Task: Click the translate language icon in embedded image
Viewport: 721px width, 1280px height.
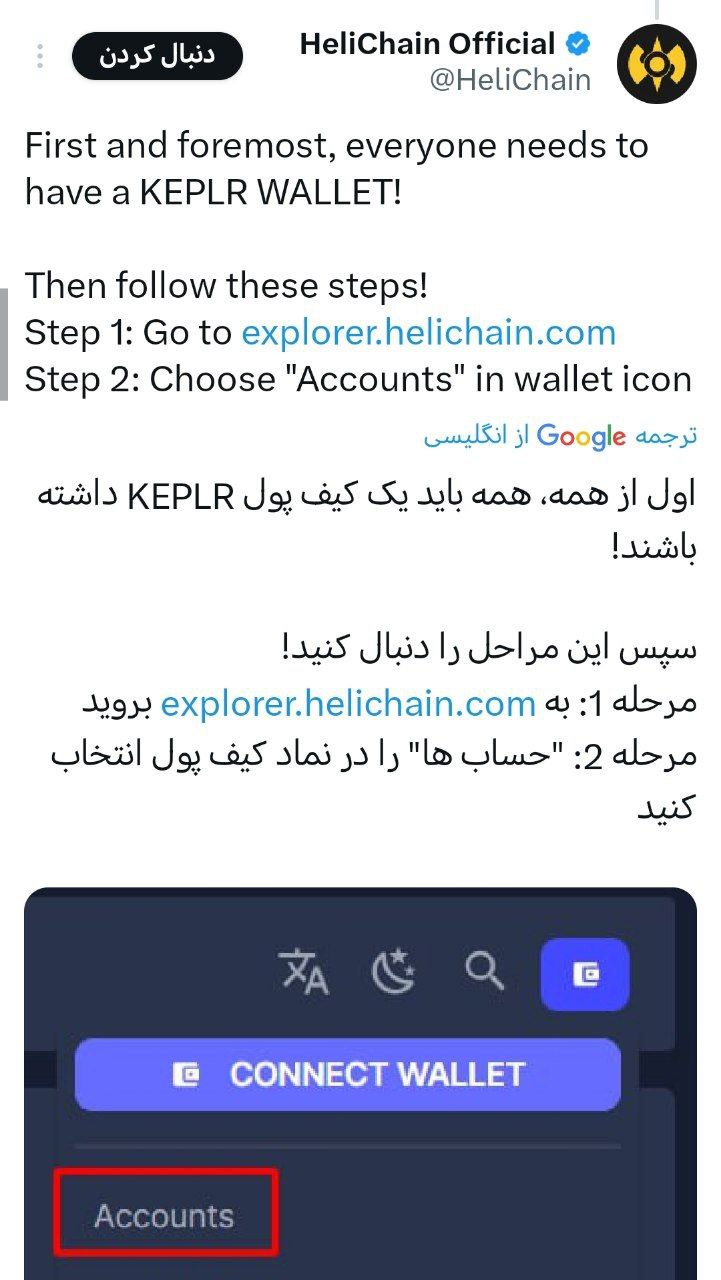Action: coord(304,972)
